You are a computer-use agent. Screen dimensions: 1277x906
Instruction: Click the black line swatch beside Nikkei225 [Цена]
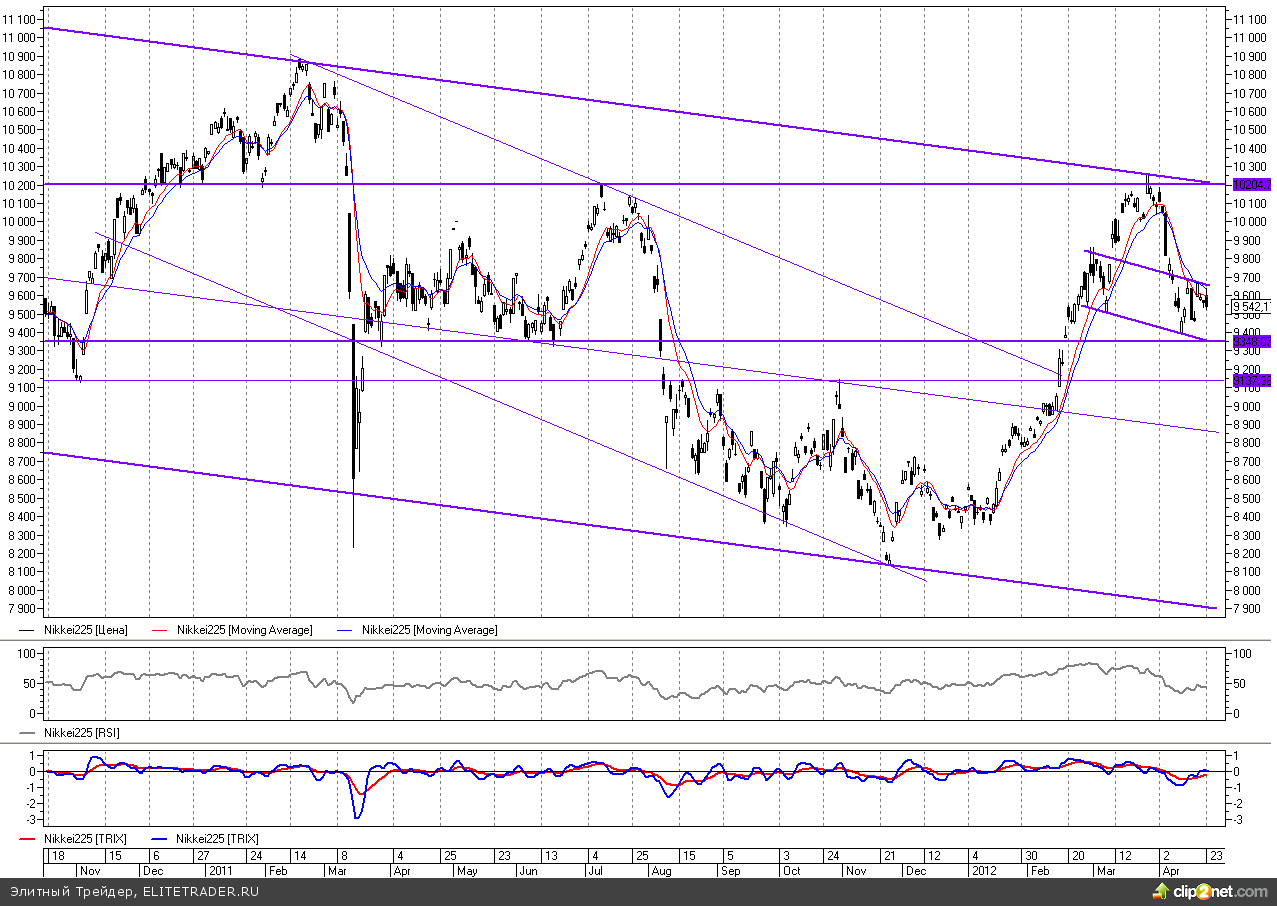[29, 630]
